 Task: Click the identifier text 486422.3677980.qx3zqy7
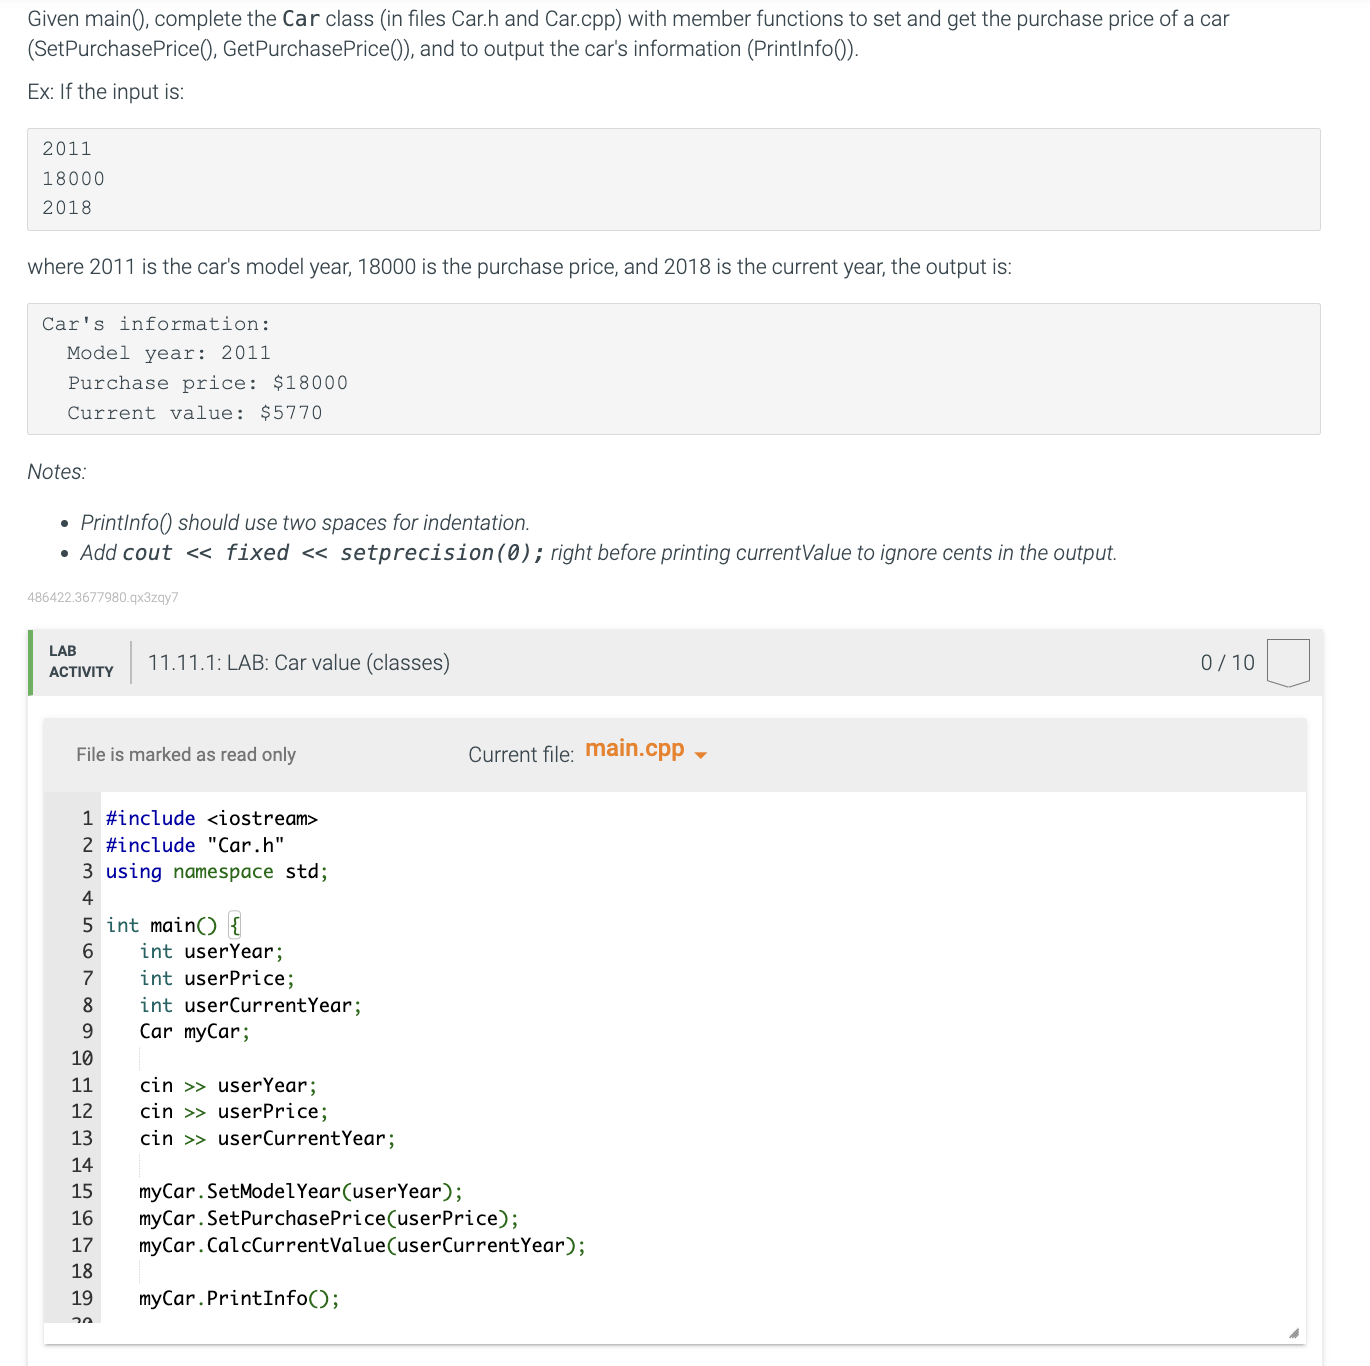tap(102, 597)
